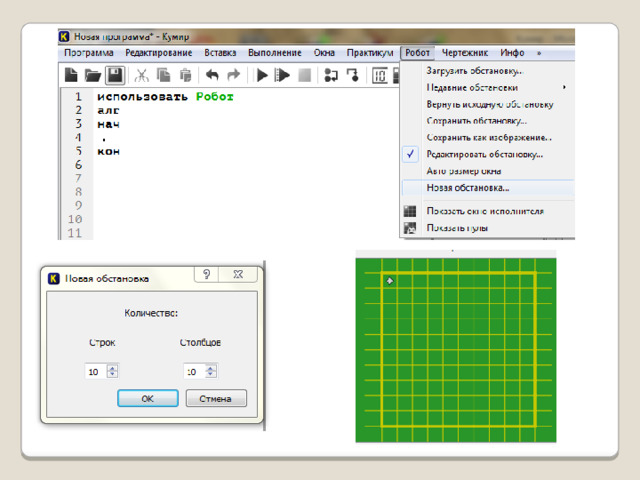This screenshot has width=640, height=480.
Task: Select 'Новая обстановка...' menu entry
Action: (468, 187)
